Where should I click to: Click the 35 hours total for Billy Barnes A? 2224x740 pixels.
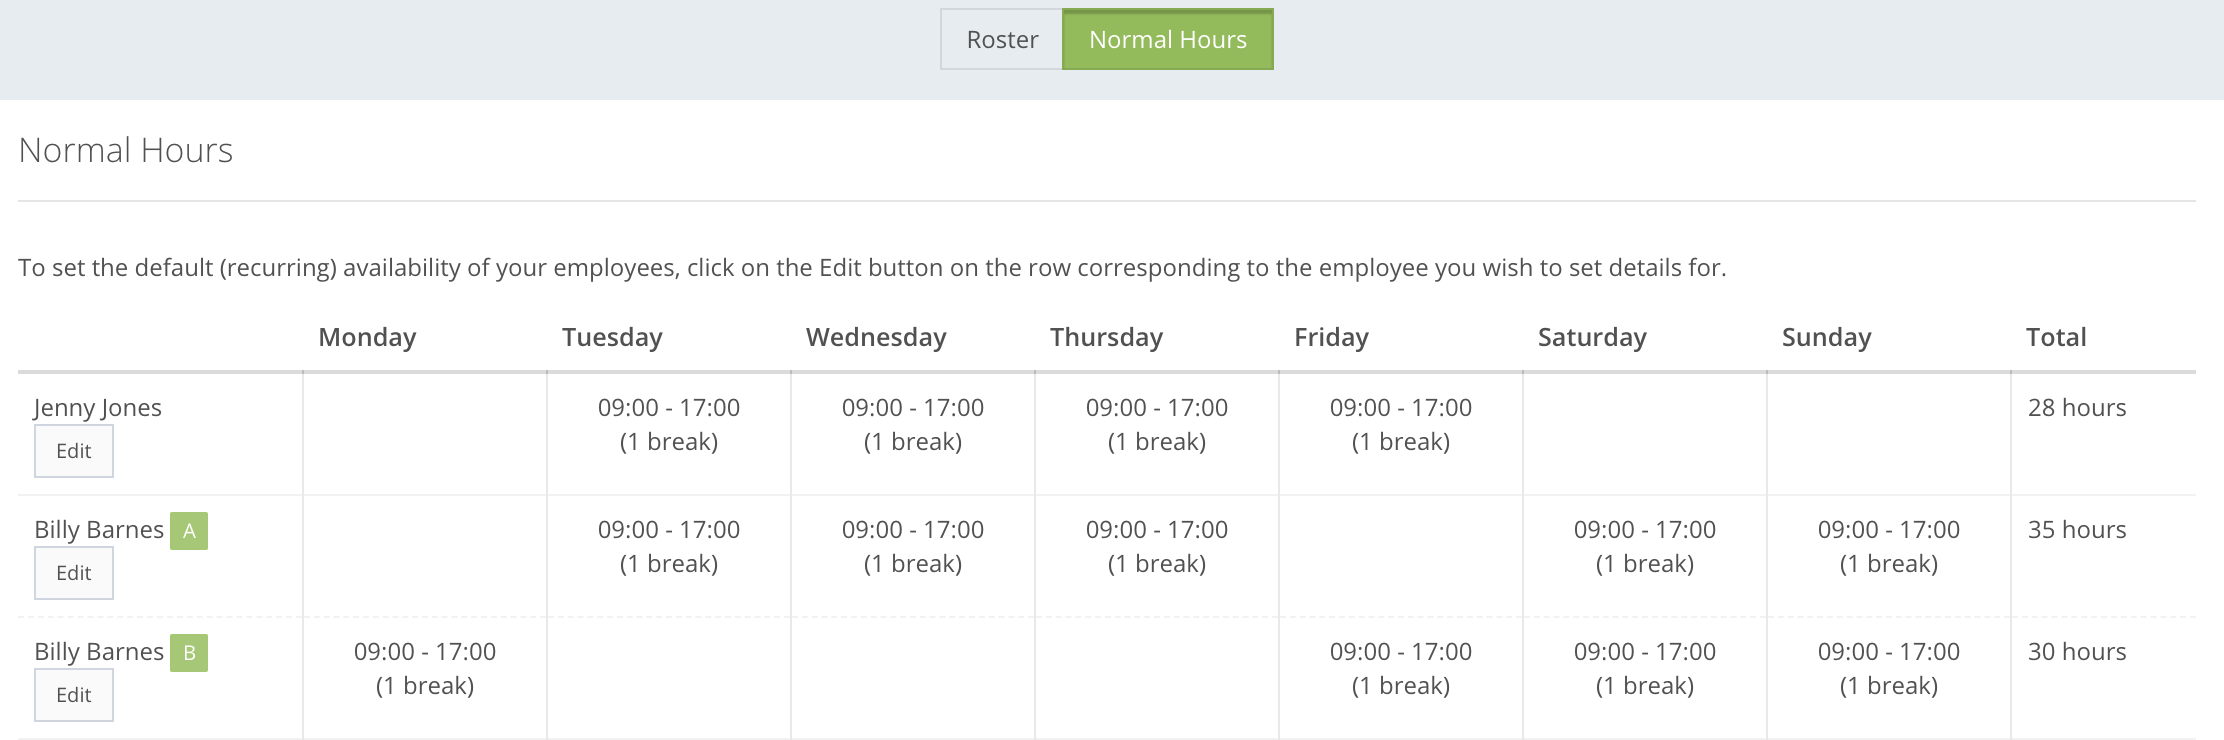coord(2076,530)
